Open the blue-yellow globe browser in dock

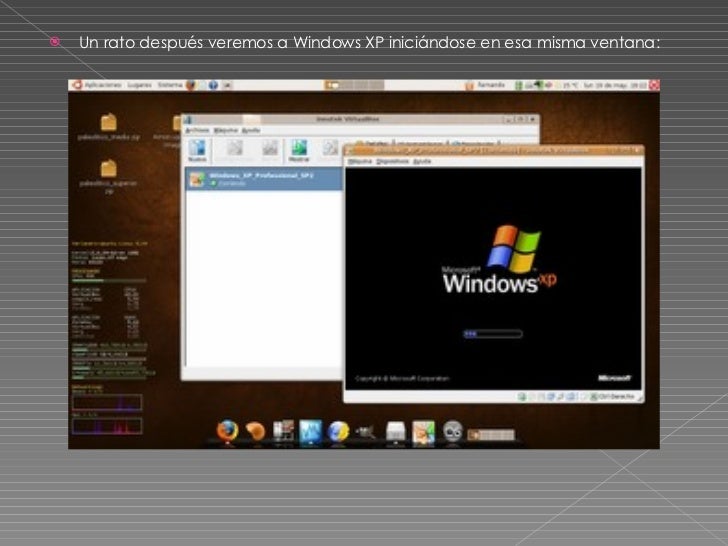click(x=338, y=432)
